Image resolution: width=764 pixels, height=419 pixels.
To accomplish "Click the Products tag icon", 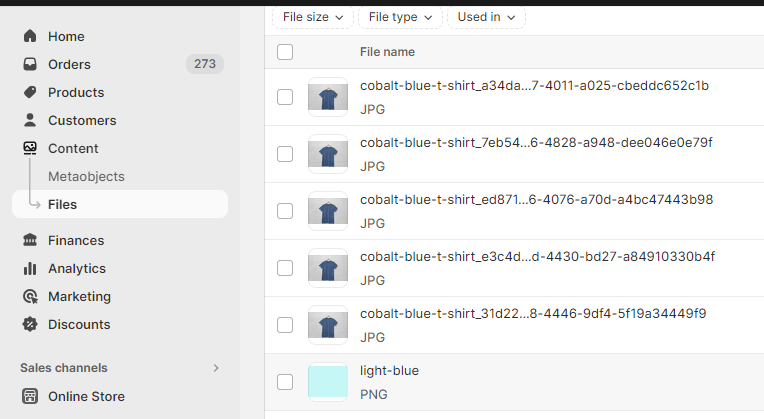I will click(x=29, y=92).
